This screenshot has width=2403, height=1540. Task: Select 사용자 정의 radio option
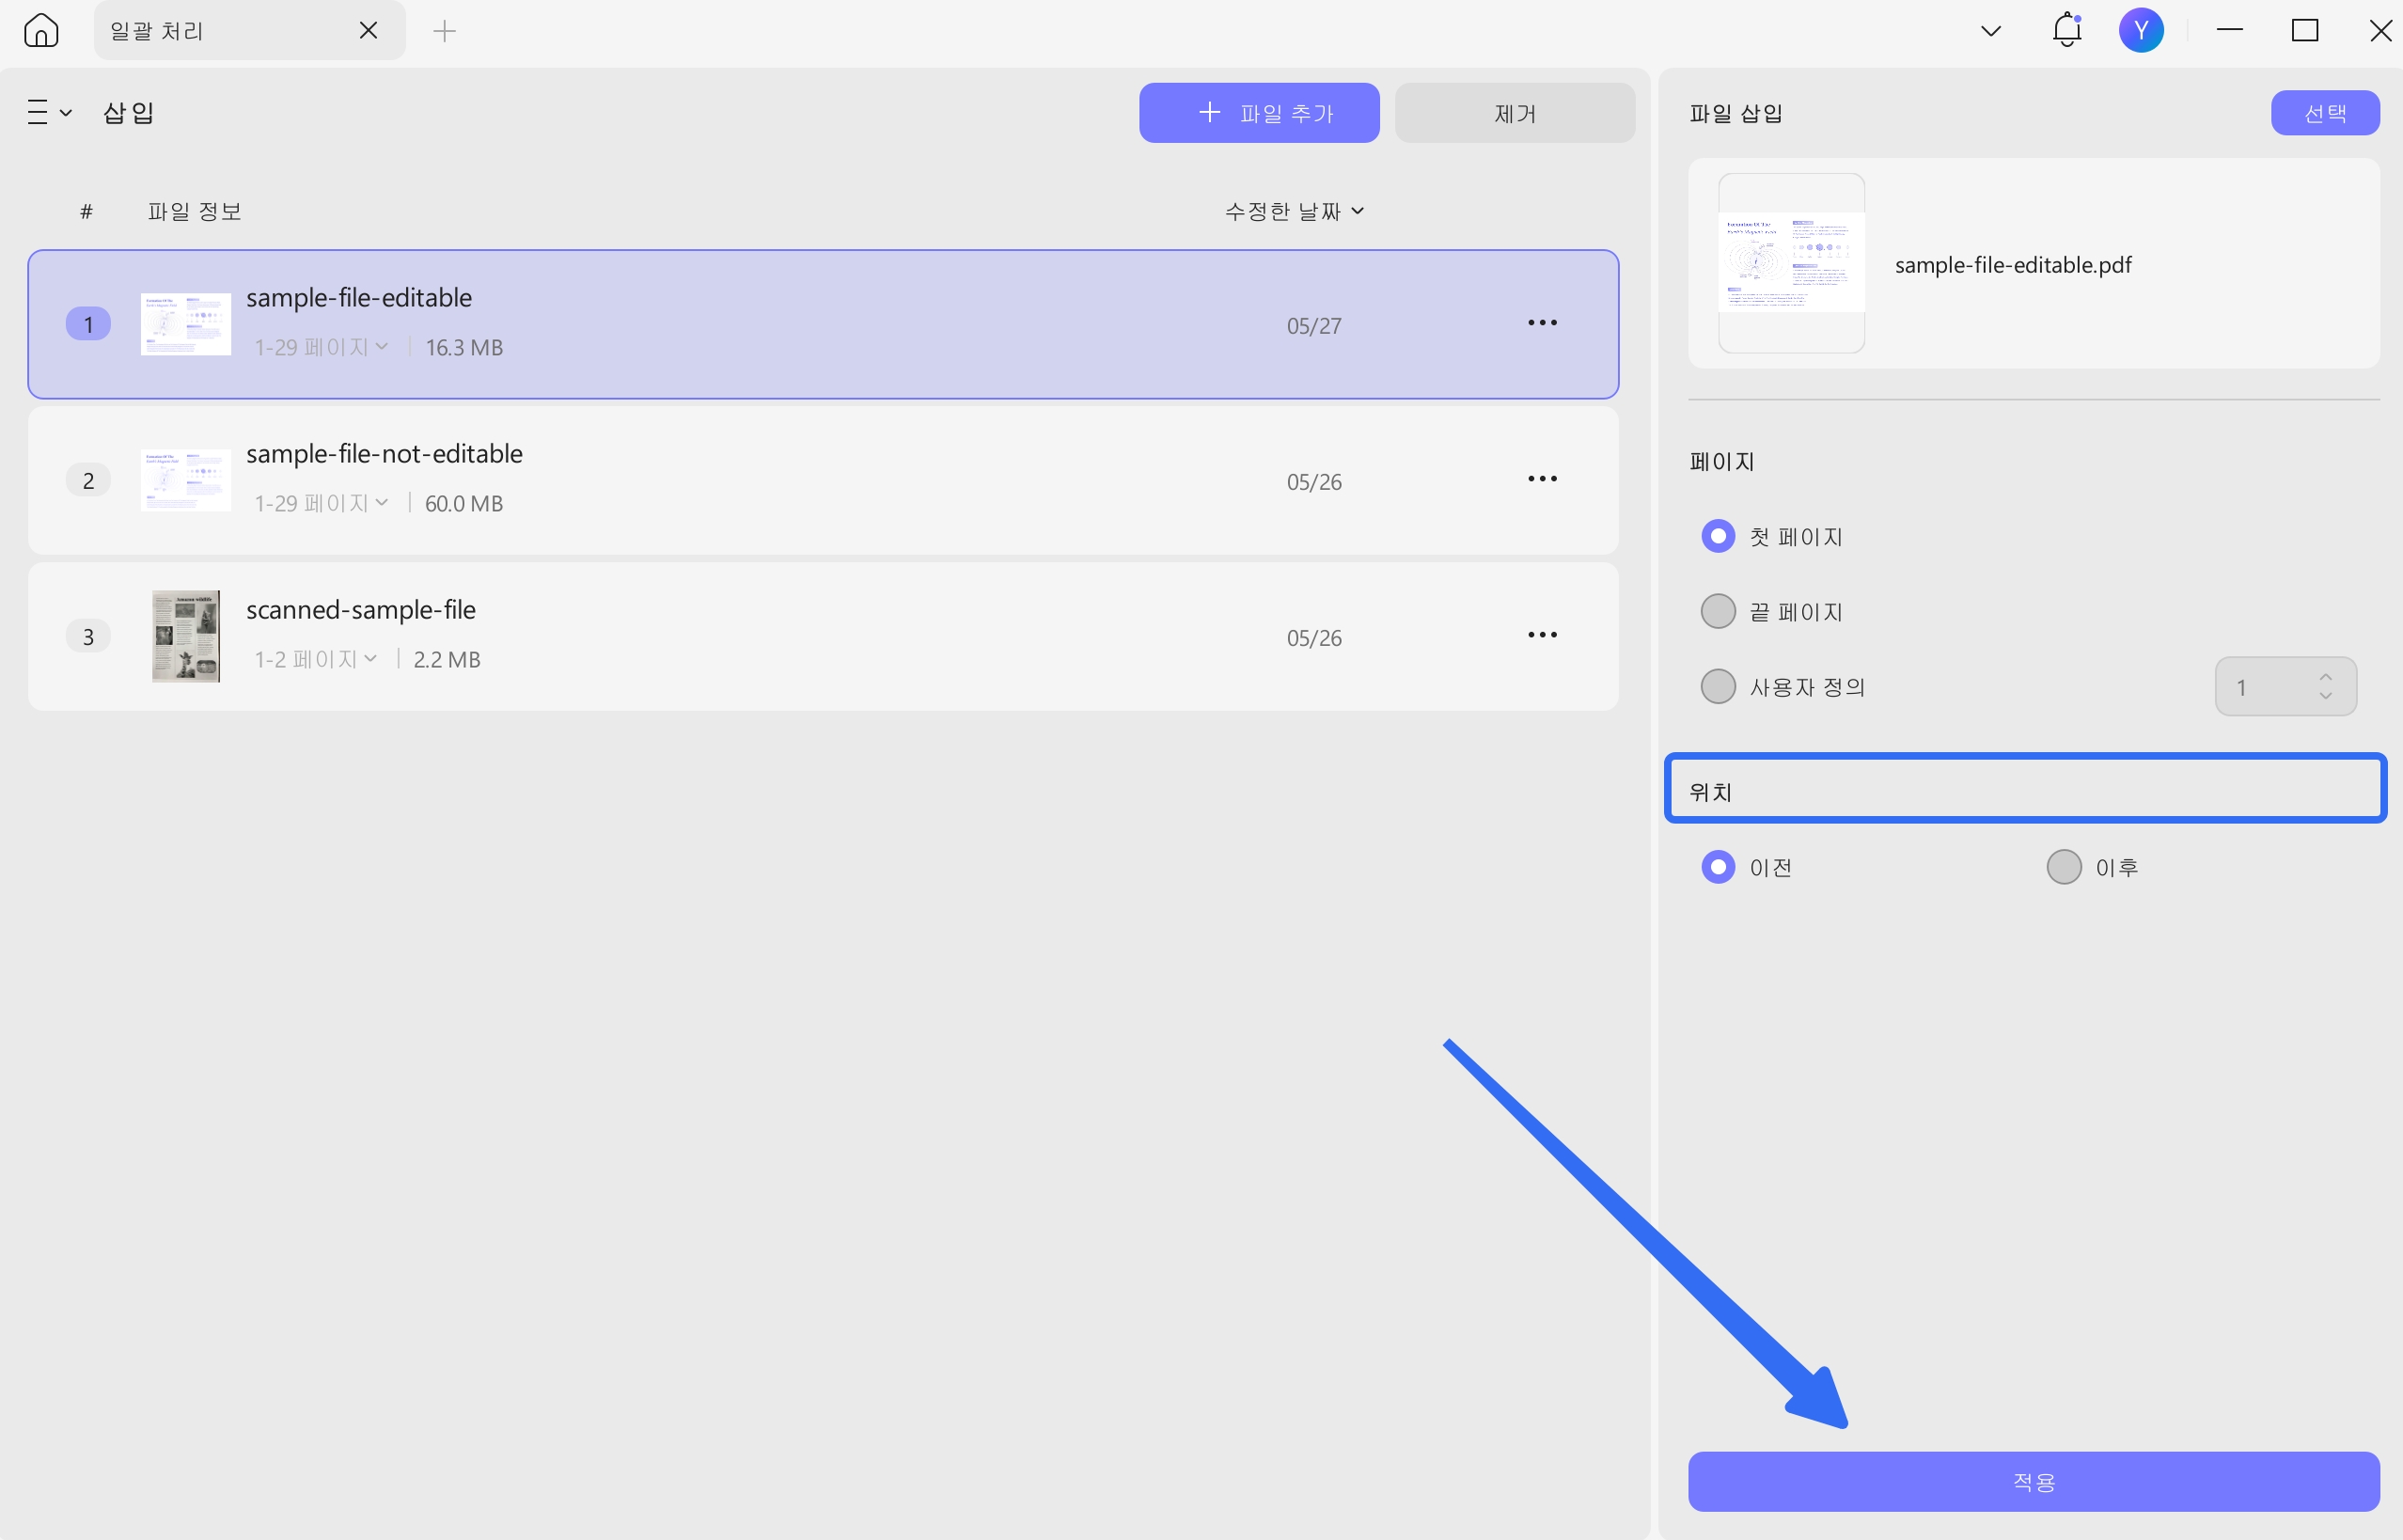click(x=1718, y=686)
